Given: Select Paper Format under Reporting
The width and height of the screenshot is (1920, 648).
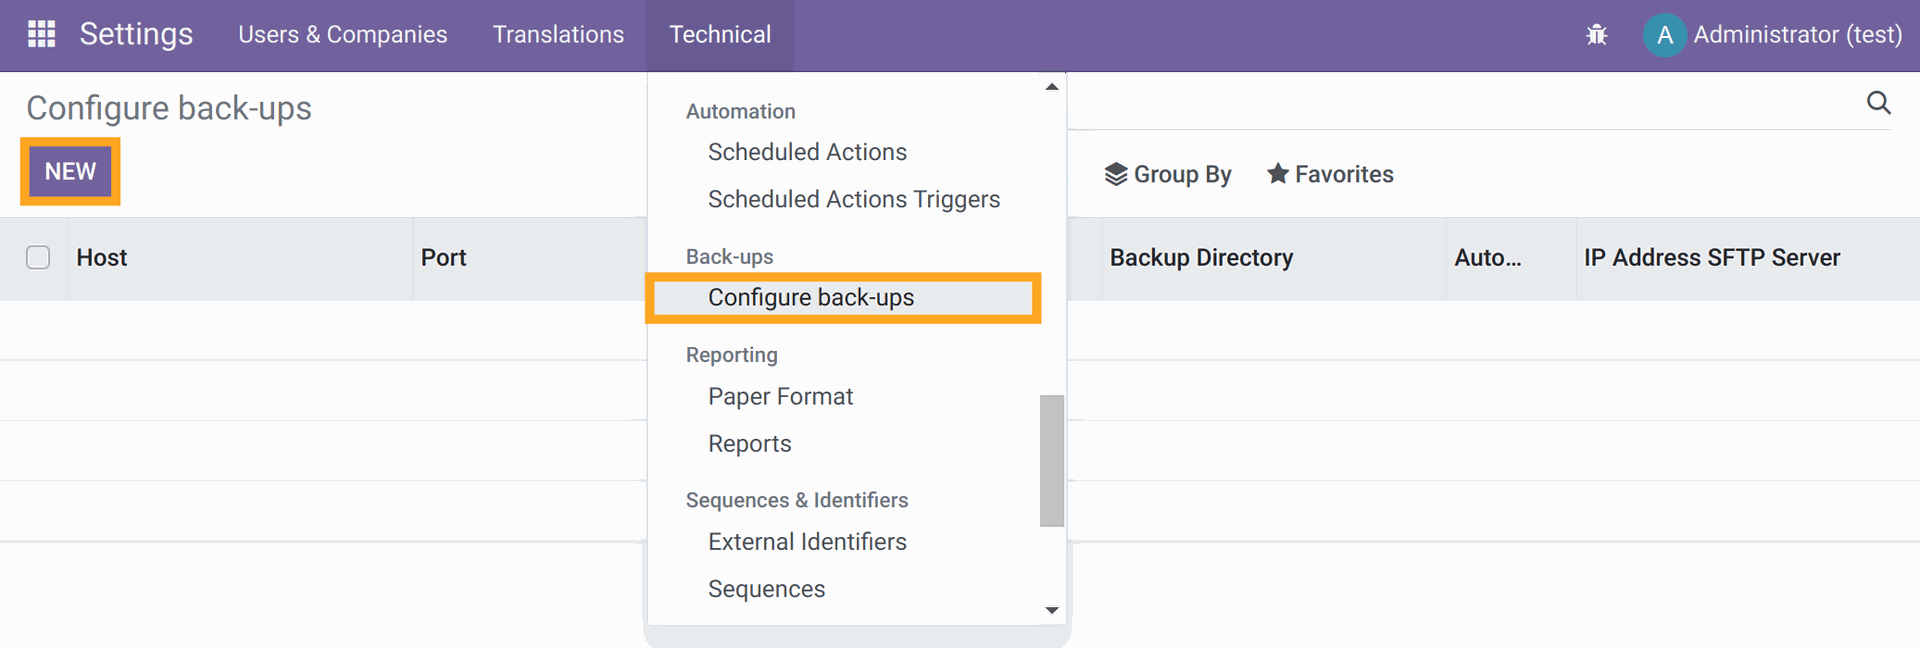Looking at the screenshot, I should [780, 397].
